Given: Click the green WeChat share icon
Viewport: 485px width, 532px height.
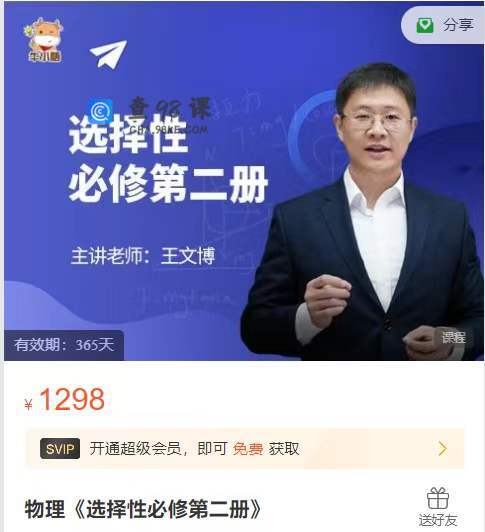Looking at the screenshot, I should [425, 26].
